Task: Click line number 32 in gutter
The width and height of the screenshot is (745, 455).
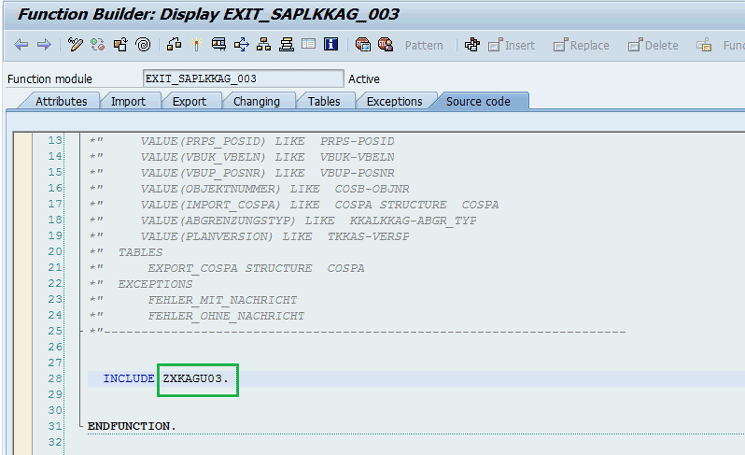Action: [55, 442]
